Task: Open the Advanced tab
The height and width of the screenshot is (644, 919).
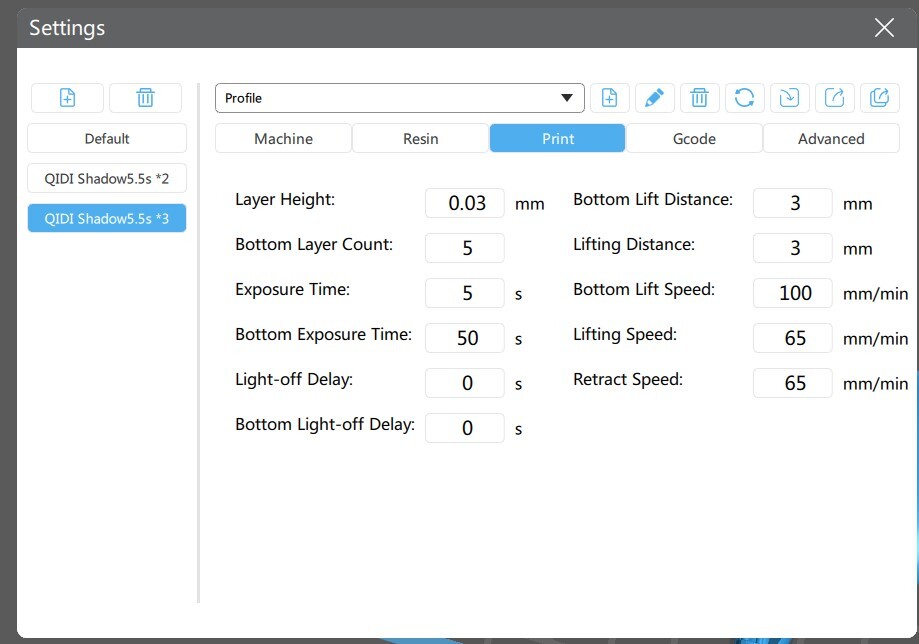Action: click(831, 138)
